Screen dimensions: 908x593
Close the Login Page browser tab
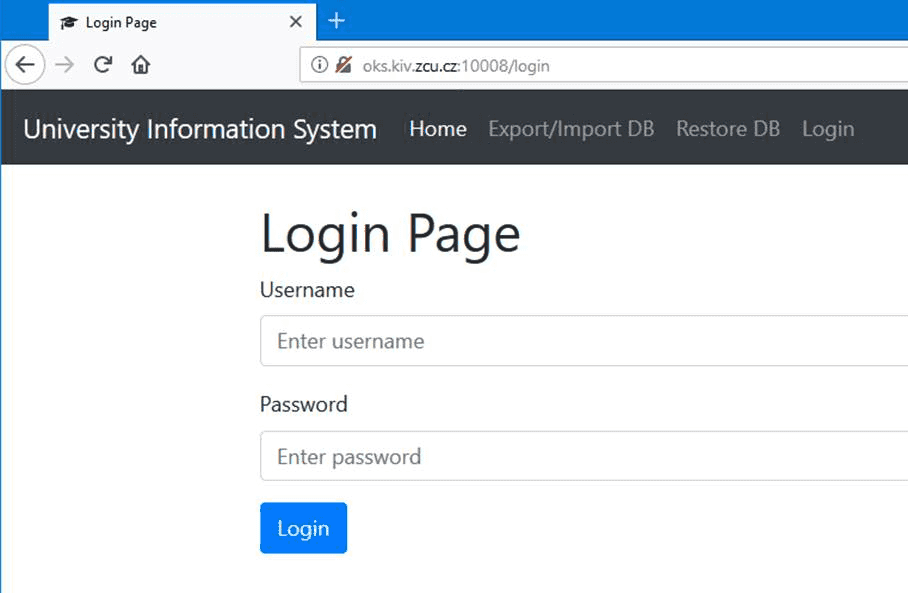point(296,22)
